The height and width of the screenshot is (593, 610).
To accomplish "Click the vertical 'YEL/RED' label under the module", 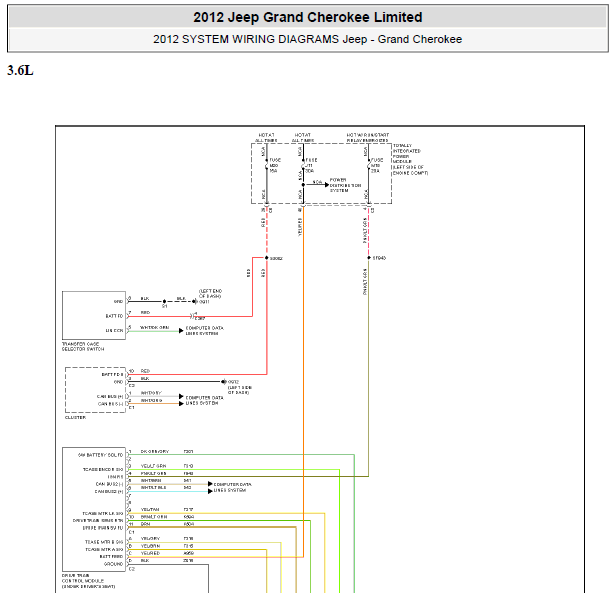I will 300,227.
